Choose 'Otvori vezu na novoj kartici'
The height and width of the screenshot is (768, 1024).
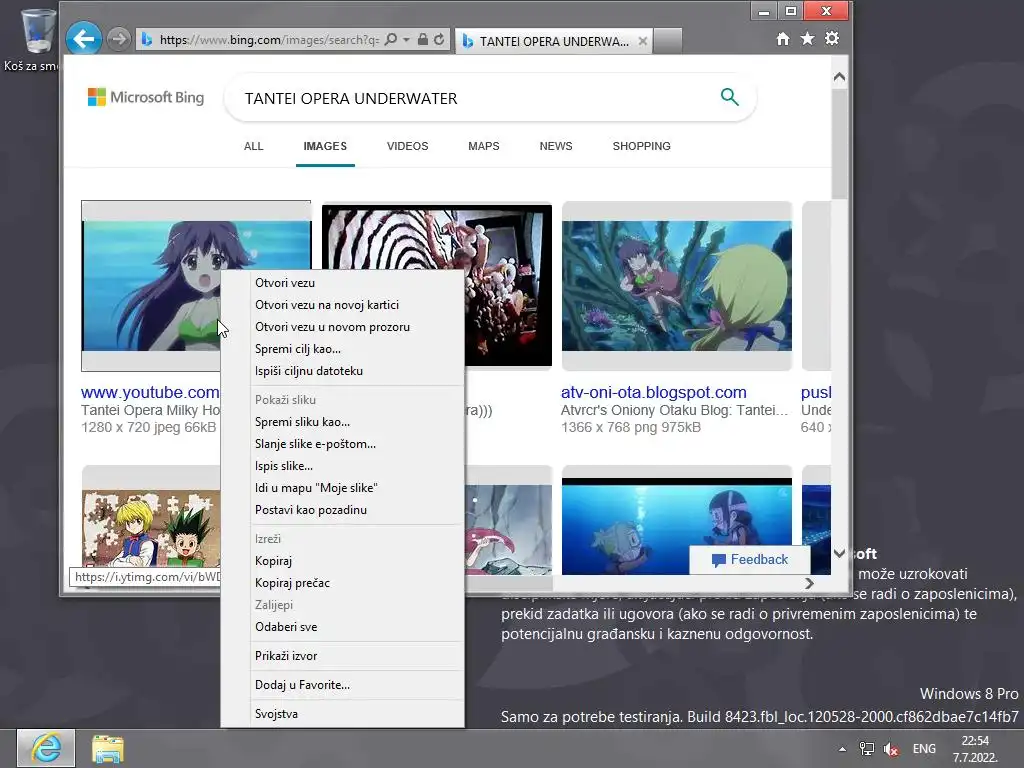tap(342, 305)
